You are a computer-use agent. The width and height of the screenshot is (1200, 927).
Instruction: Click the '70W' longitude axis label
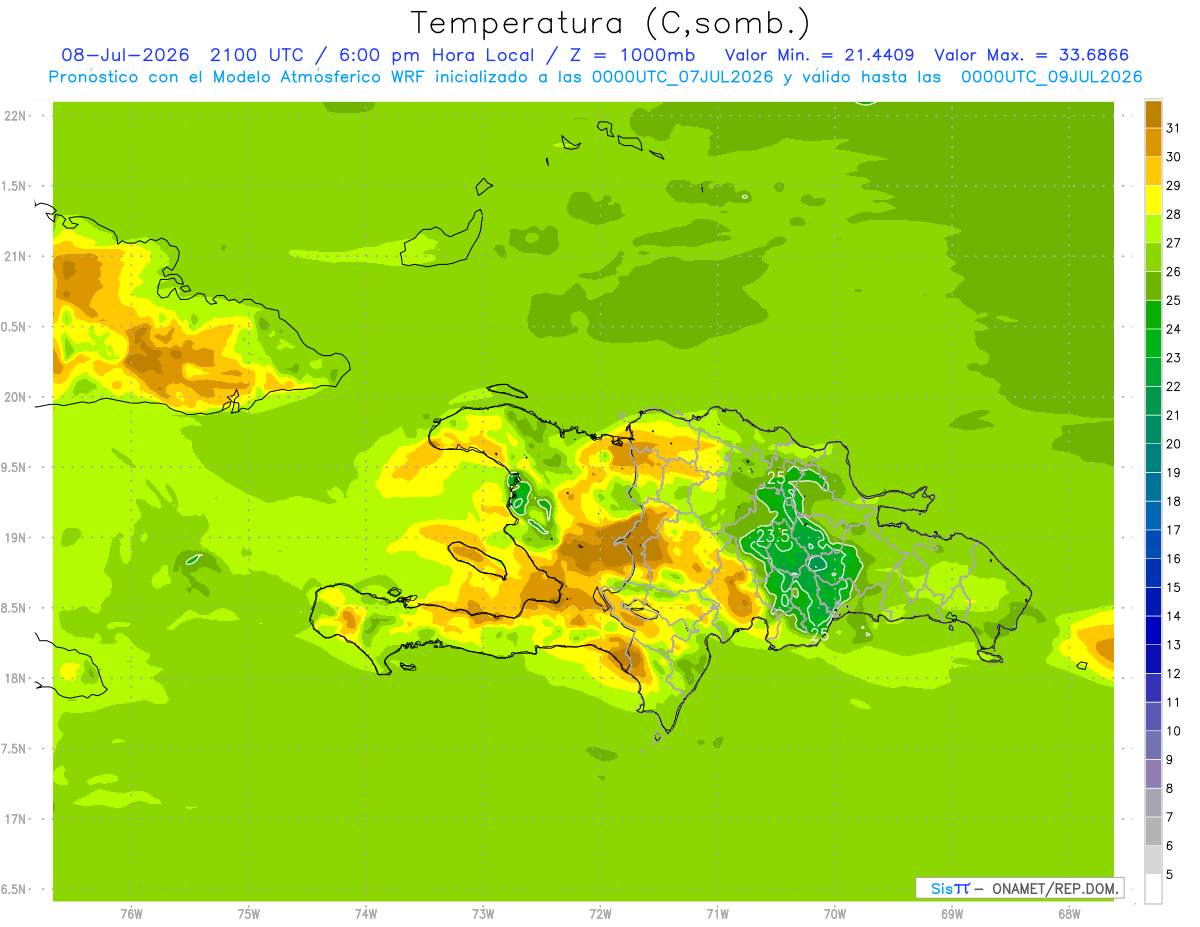(x=835, y=913)
